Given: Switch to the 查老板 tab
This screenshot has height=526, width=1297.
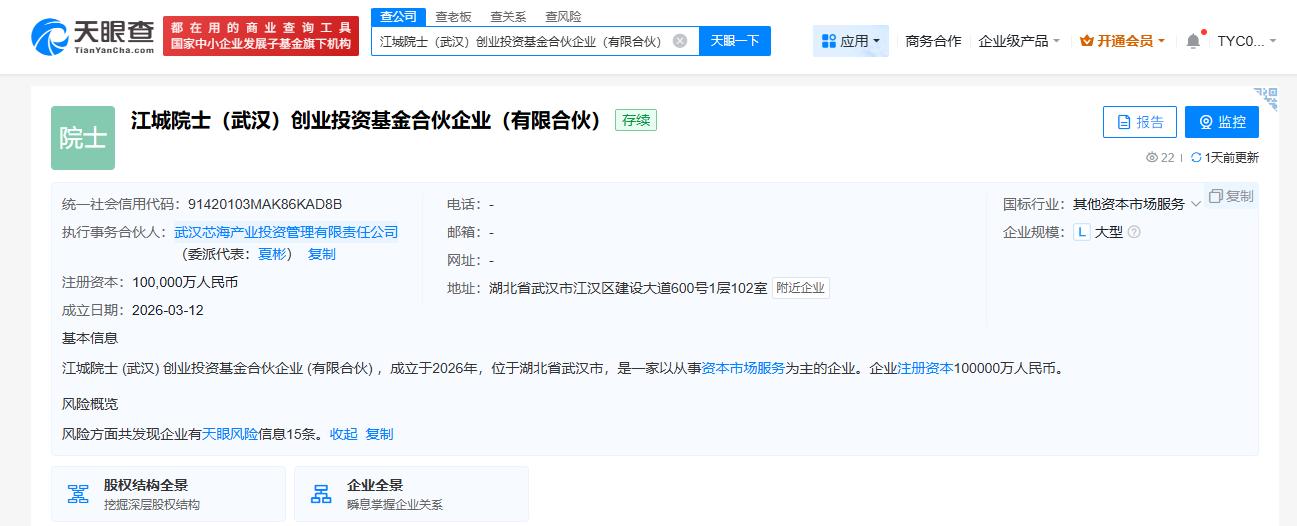Looking at the screenshot, I should 453,16.
